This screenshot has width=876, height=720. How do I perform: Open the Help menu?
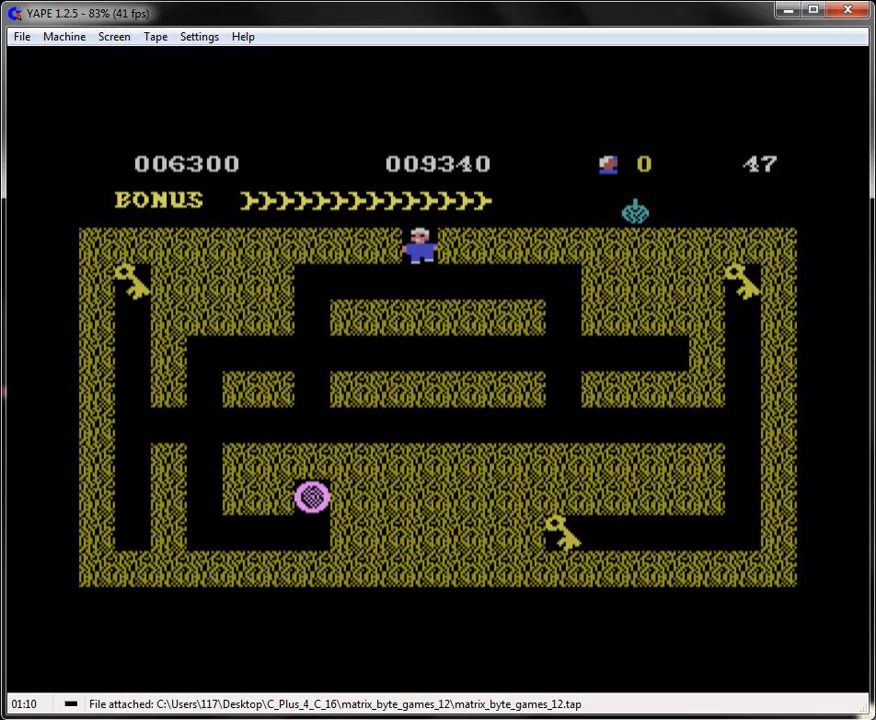point(243,37)
